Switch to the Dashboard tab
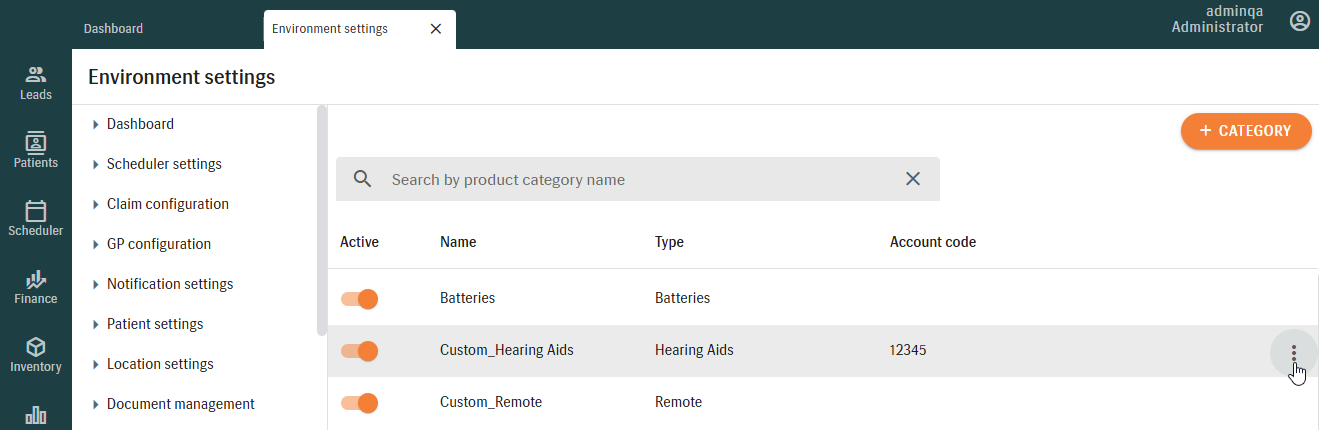 pyautogui.click(x=113, y=29)
